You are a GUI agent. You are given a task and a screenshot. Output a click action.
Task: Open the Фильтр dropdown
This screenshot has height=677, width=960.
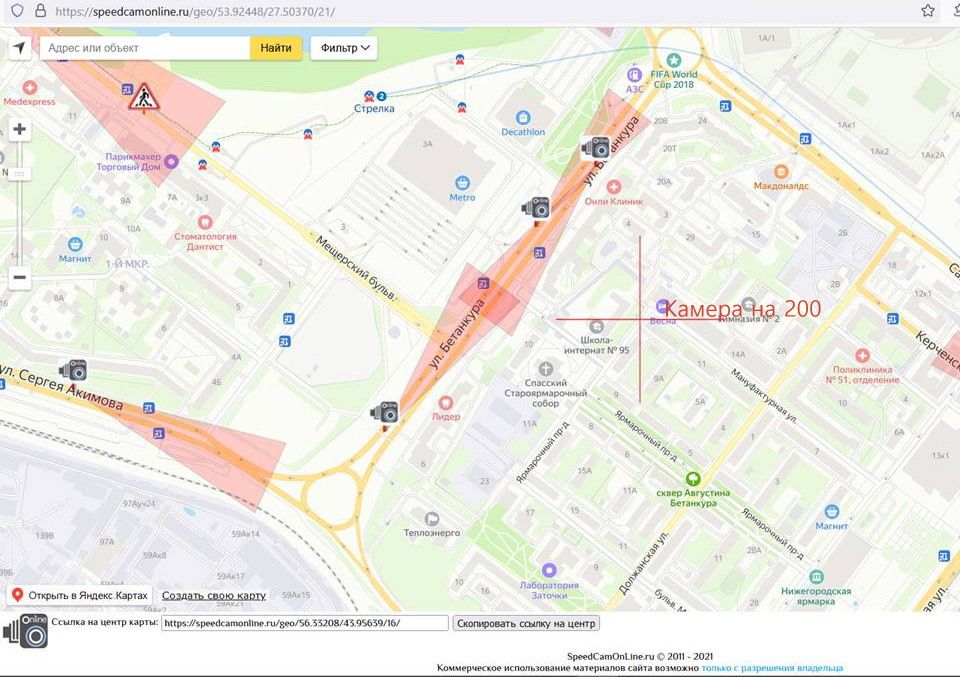[x=343, y=48]
